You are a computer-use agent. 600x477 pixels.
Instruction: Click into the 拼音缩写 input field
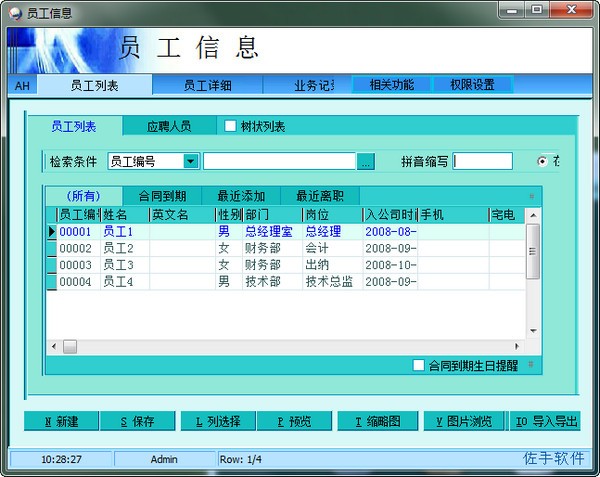coord(482,161)
